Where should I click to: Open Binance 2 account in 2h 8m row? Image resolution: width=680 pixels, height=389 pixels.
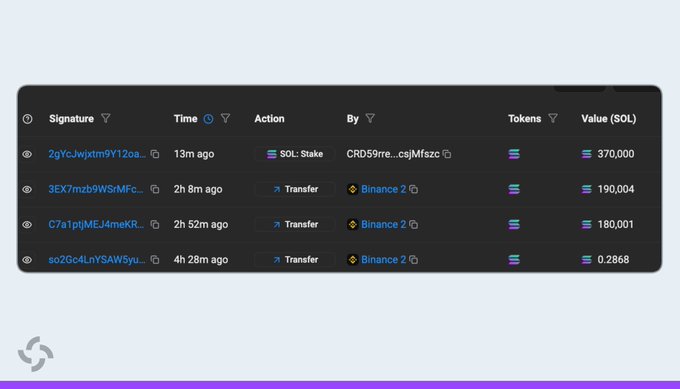point(383,189)
